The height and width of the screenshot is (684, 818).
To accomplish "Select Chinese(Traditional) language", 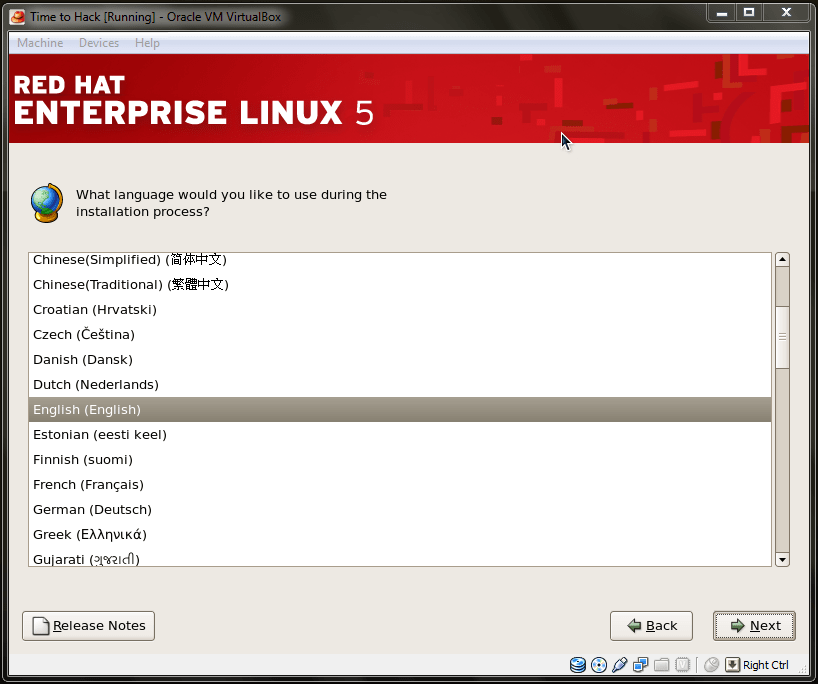I will [x=400, y=284].
